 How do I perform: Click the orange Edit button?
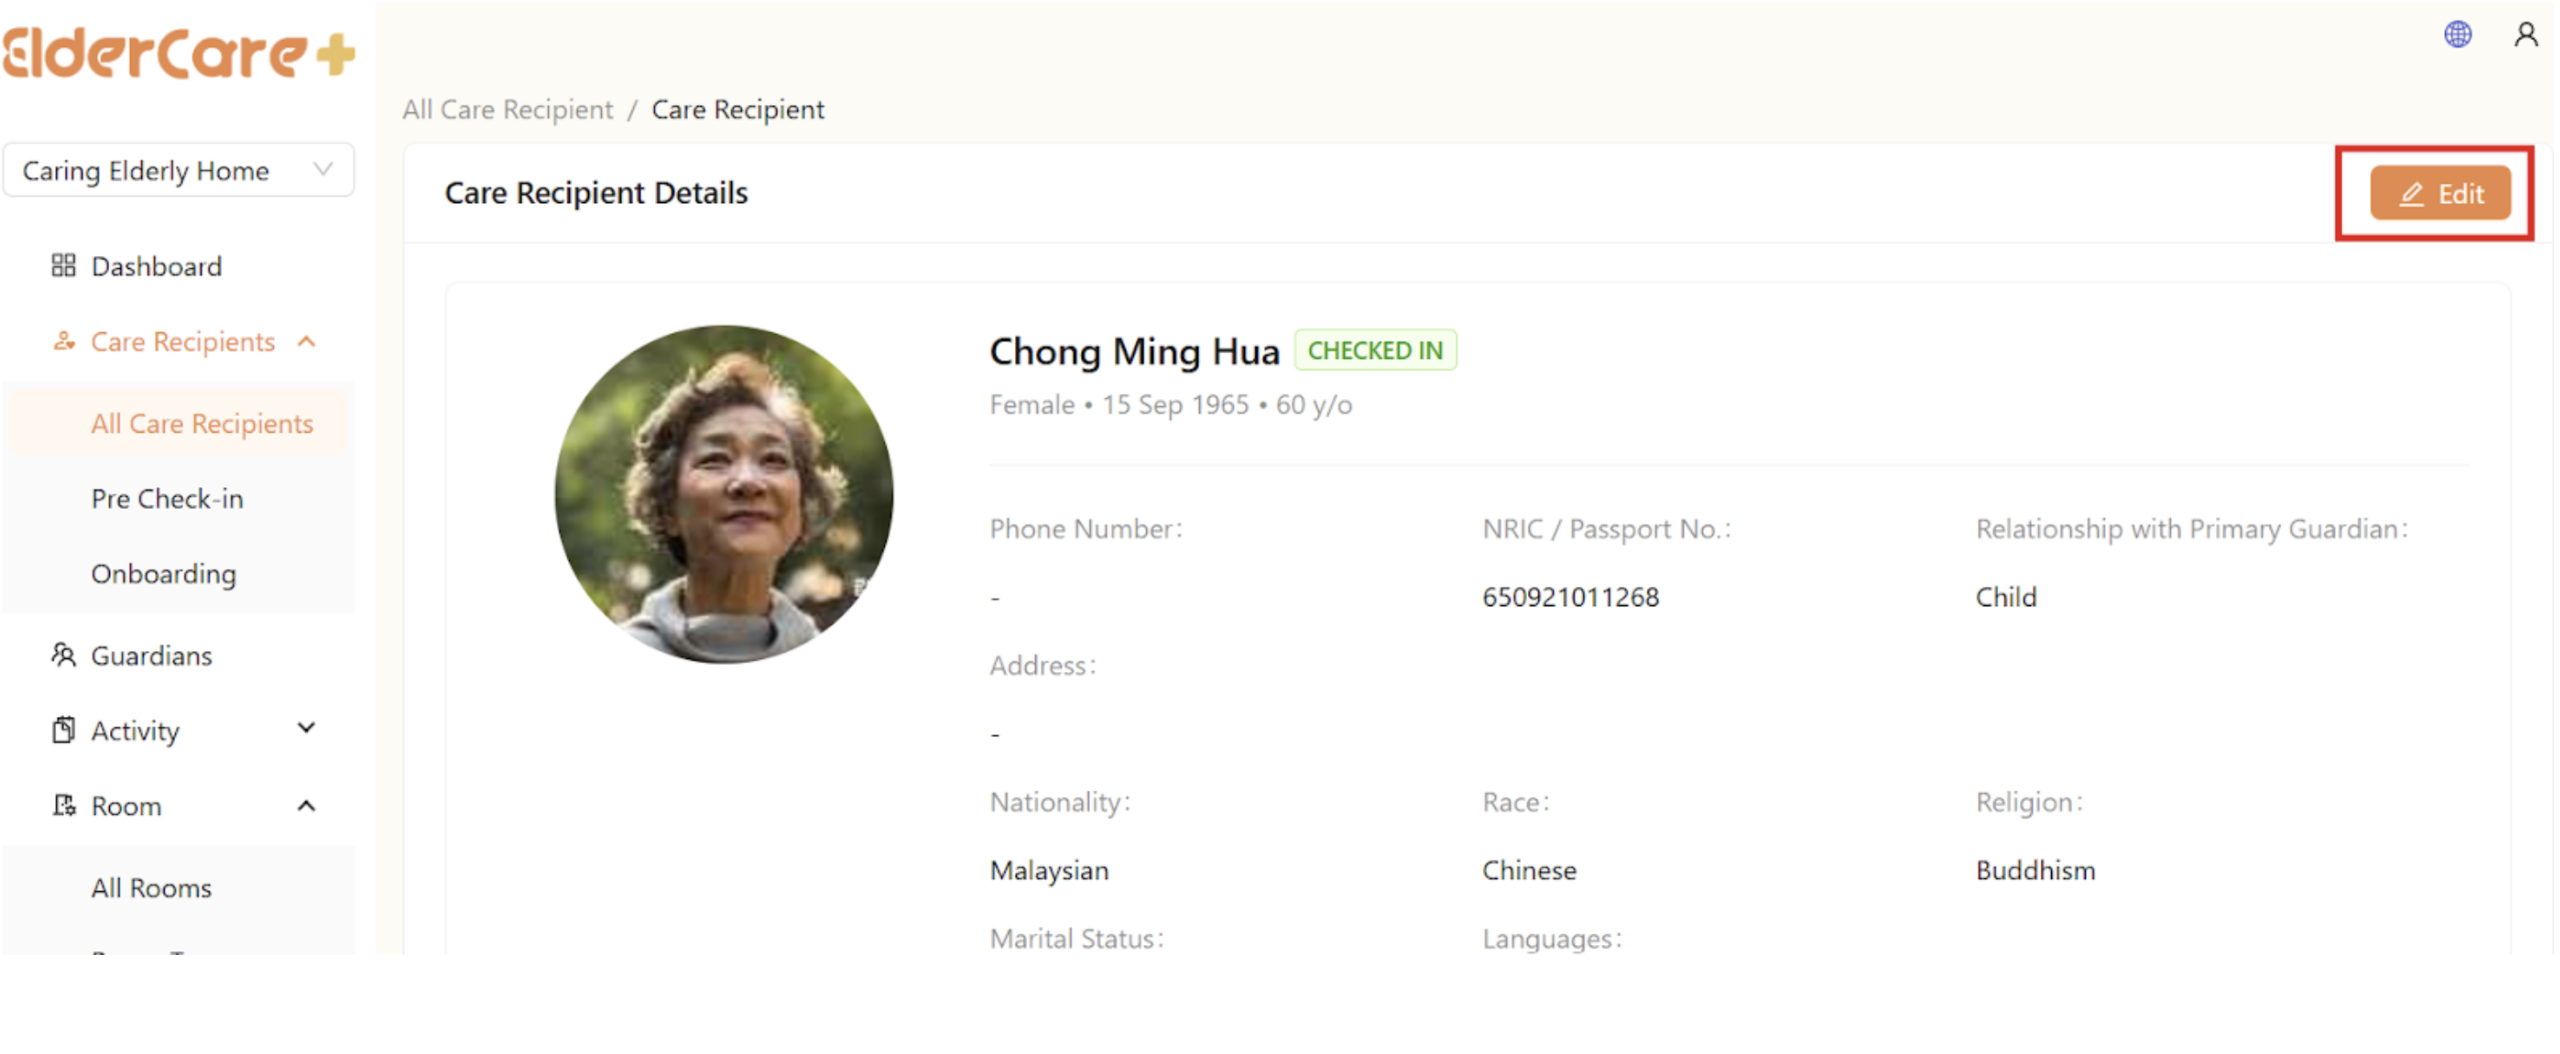pos(2439,193)
